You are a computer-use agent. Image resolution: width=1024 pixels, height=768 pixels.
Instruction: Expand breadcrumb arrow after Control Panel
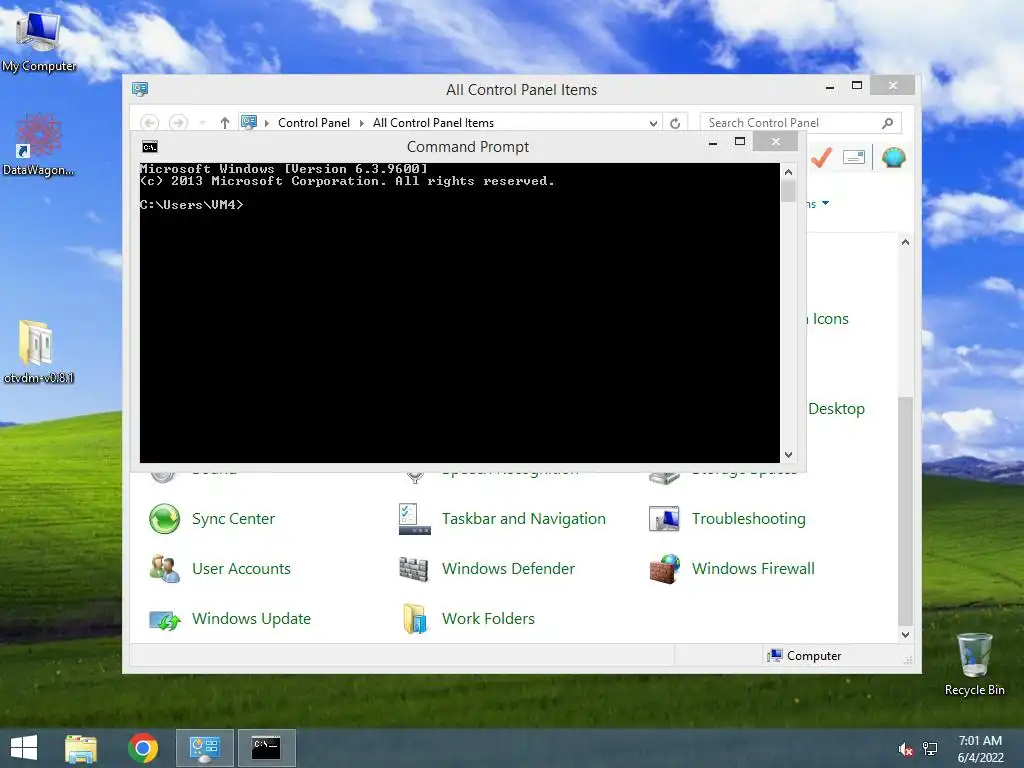pos(361,123)
